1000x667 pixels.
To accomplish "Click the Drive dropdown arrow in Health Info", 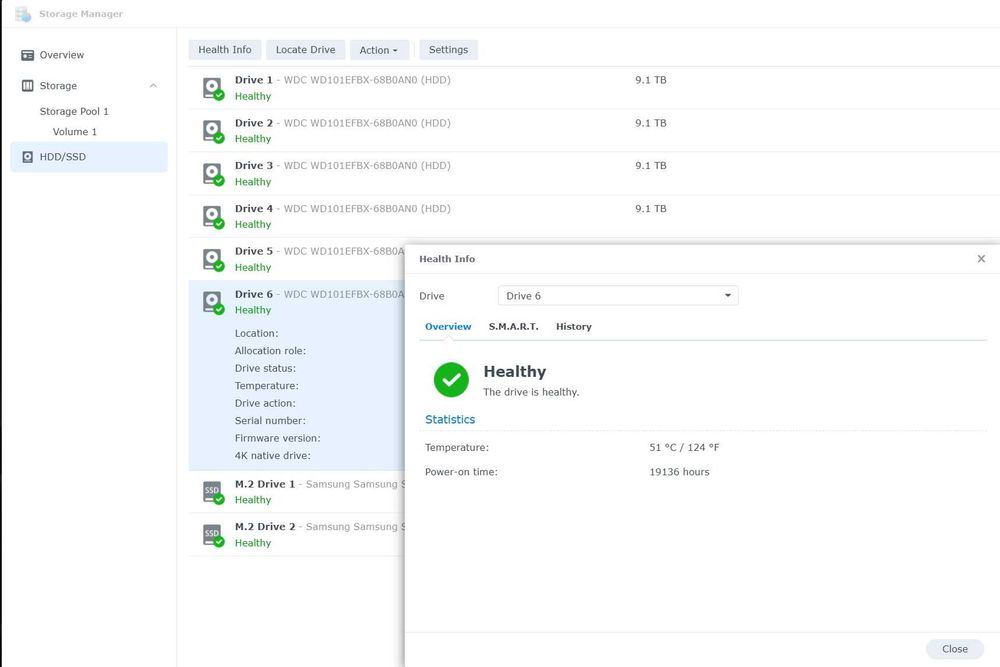I will click(728, 296).
